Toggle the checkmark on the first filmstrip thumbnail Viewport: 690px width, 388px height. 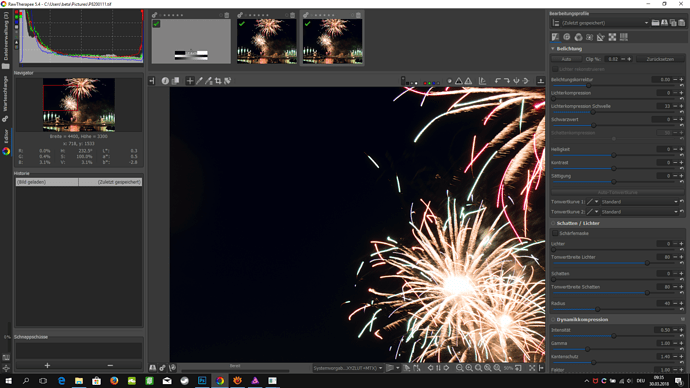coord(156,24)
